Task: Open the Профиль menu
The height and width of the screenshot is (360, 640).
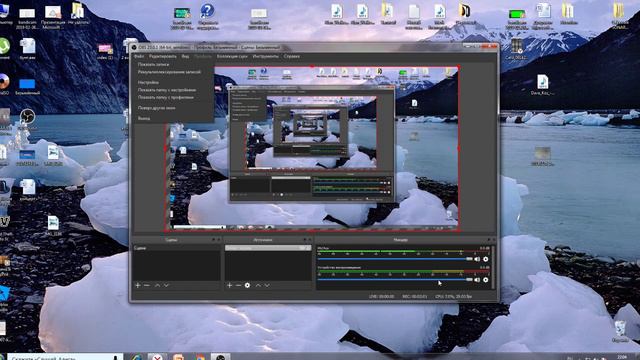Action: [x=203, y=56]
